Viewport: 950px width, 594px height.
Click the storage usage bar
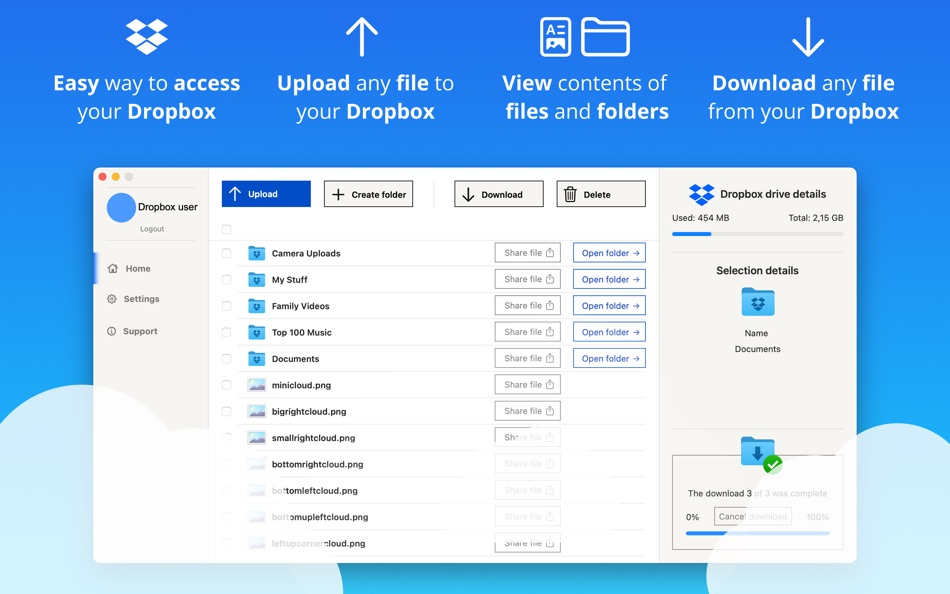coord(757,234)
